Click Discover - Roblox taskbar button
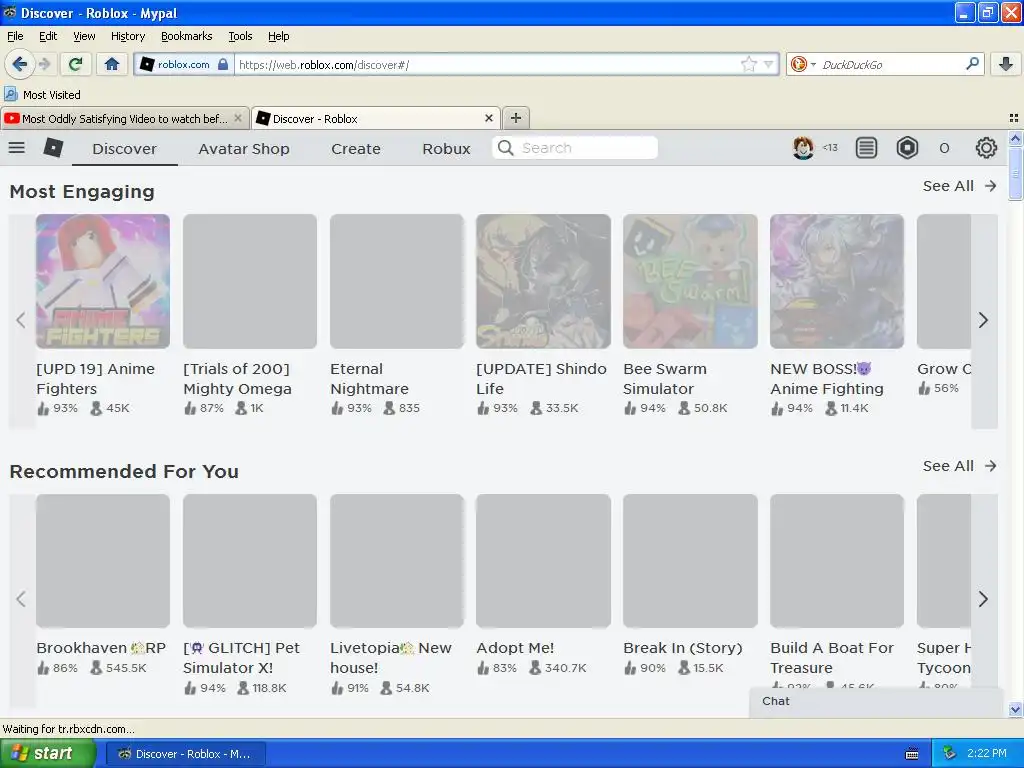 (x=185, y=754)
